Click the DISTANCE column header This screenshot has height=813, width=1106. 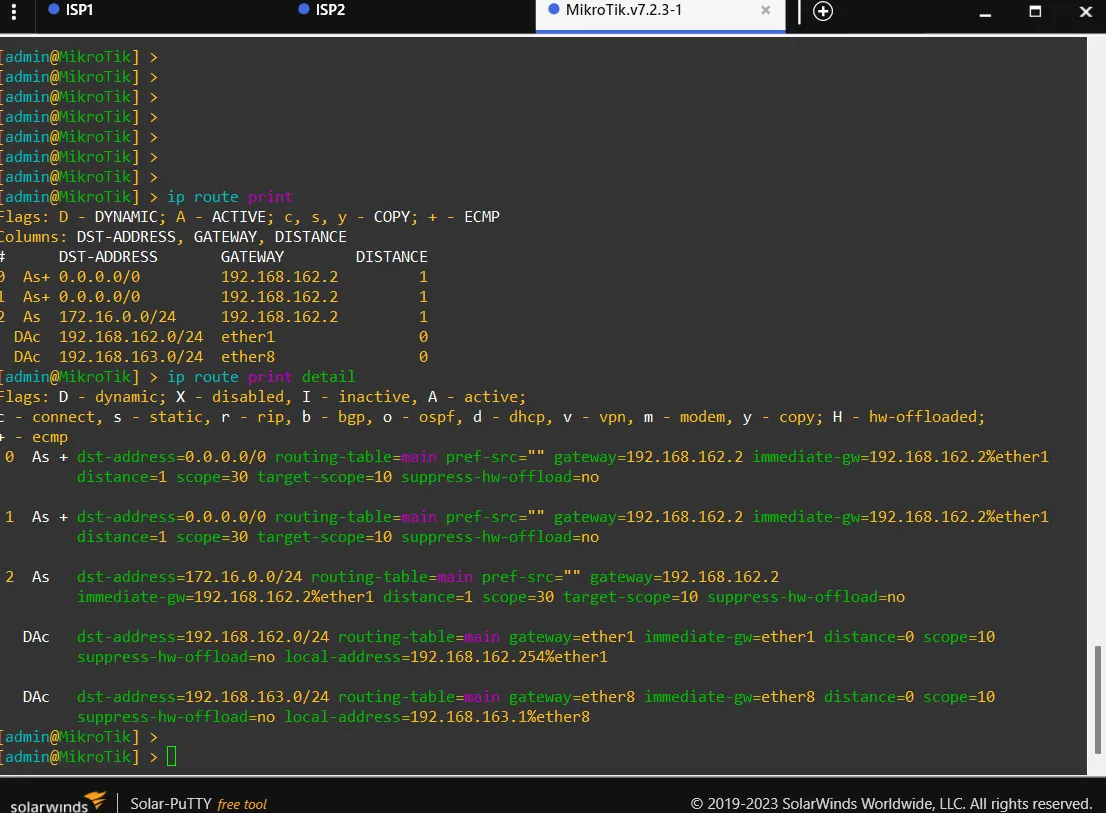click(391, 257)
